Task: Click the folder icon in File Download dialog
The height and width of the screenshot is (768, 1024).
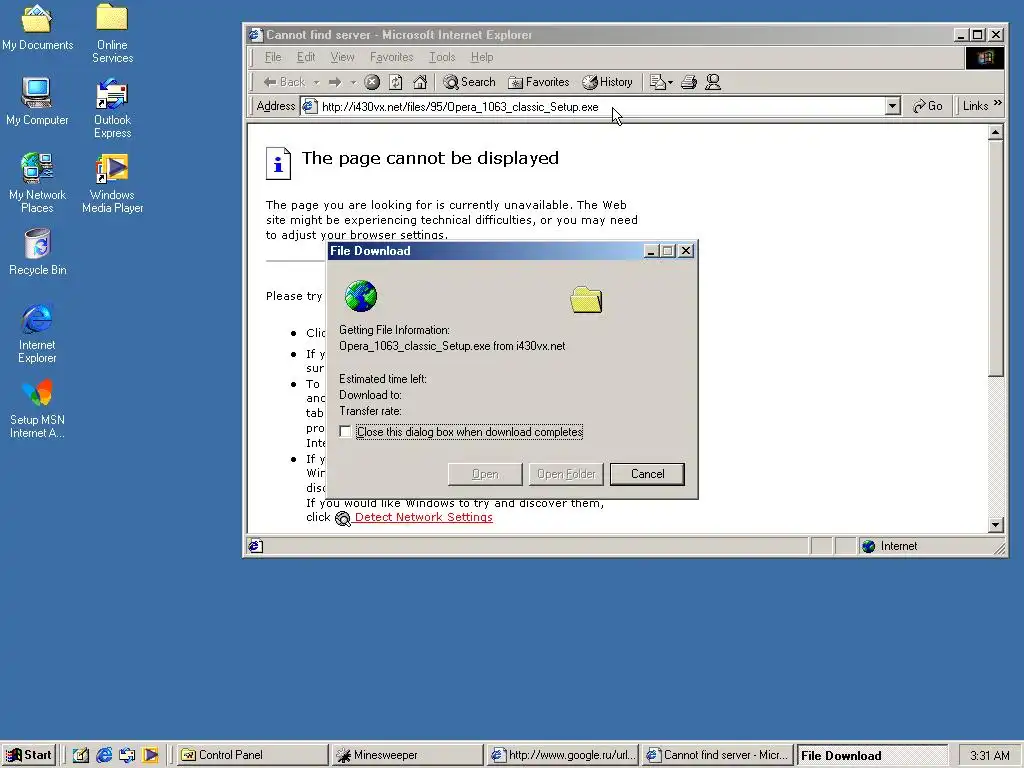Action: point(586,300)
